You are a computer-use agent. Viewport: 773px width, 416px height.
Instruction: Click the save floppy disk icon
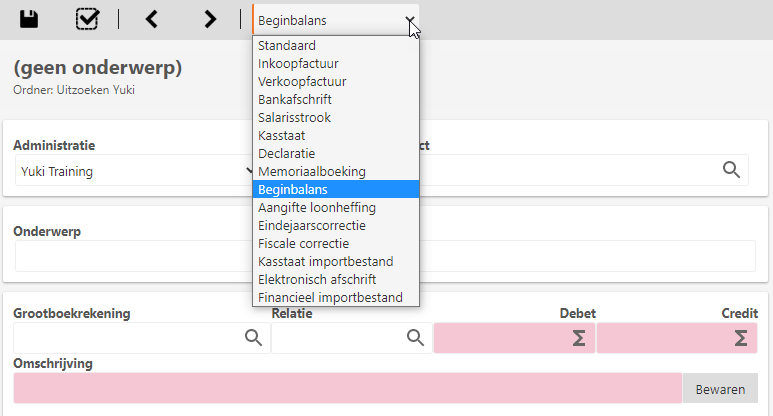30,18
